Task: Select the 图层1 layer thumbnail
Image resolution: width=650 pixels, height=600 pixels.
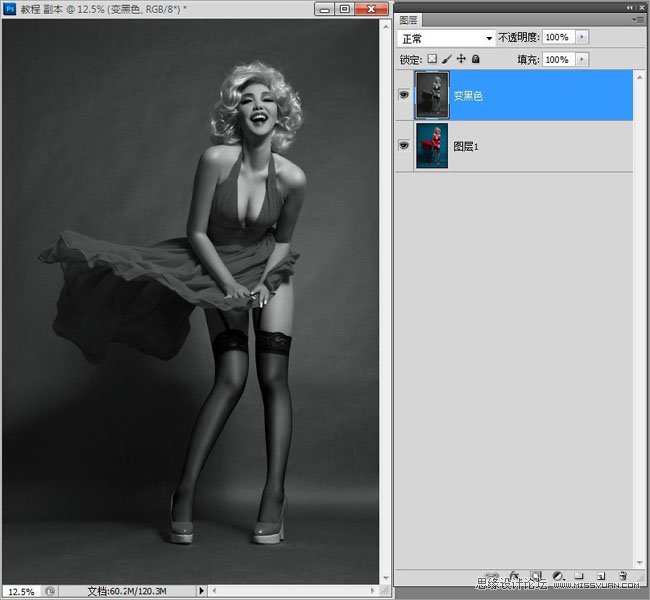Action: pos(431,145)
